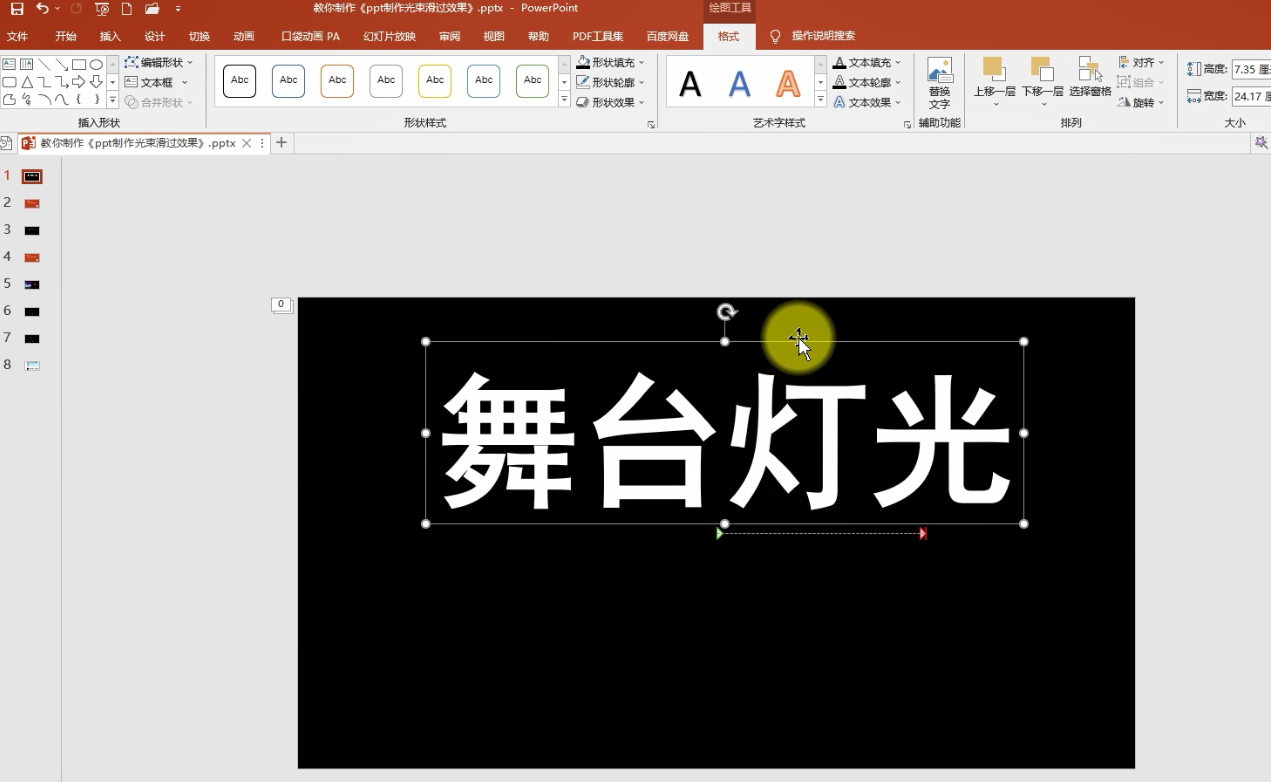
Task: Select the text box shape in shapes gallery
Action: 9,64
